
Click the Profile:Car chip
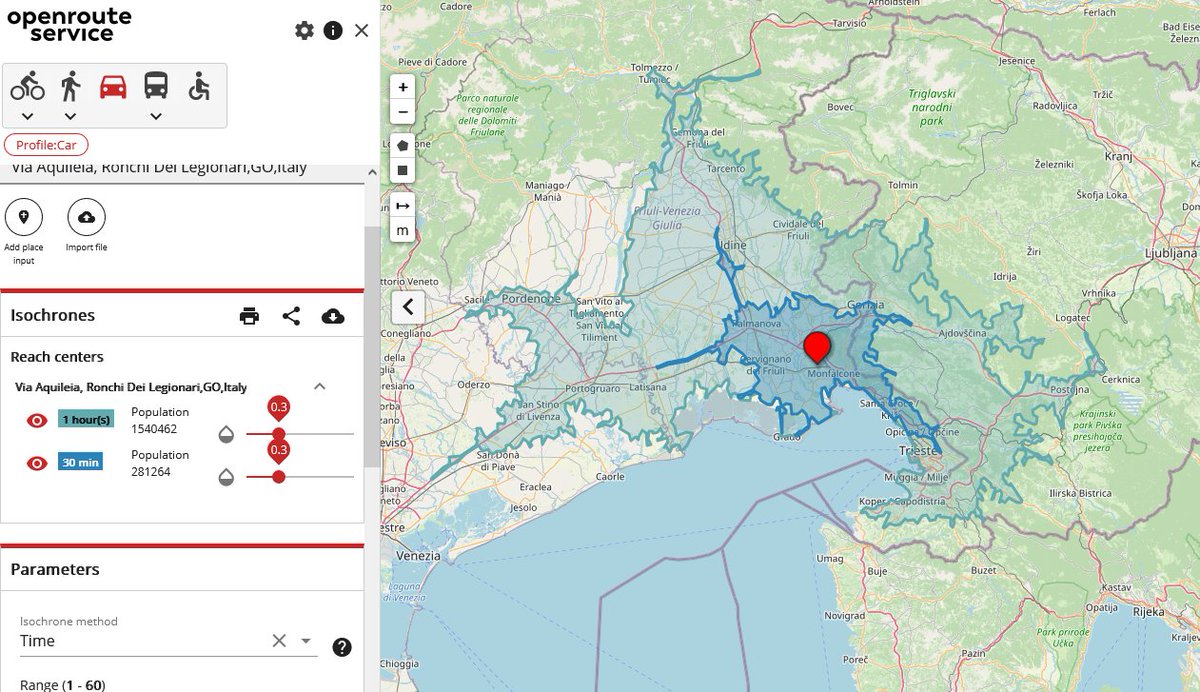[46, 145]
